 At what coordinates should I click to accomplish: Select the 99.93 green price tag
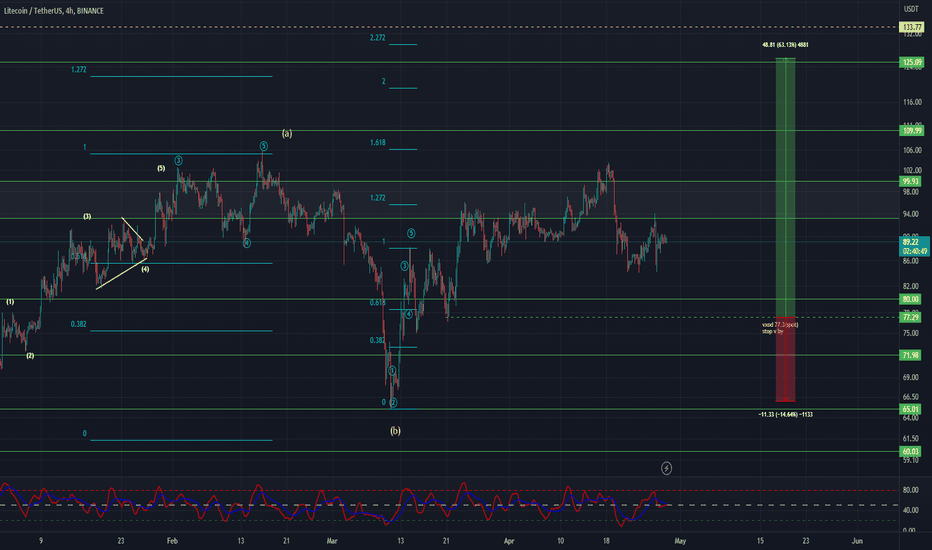pyautogui.click(x=911, y=181)
